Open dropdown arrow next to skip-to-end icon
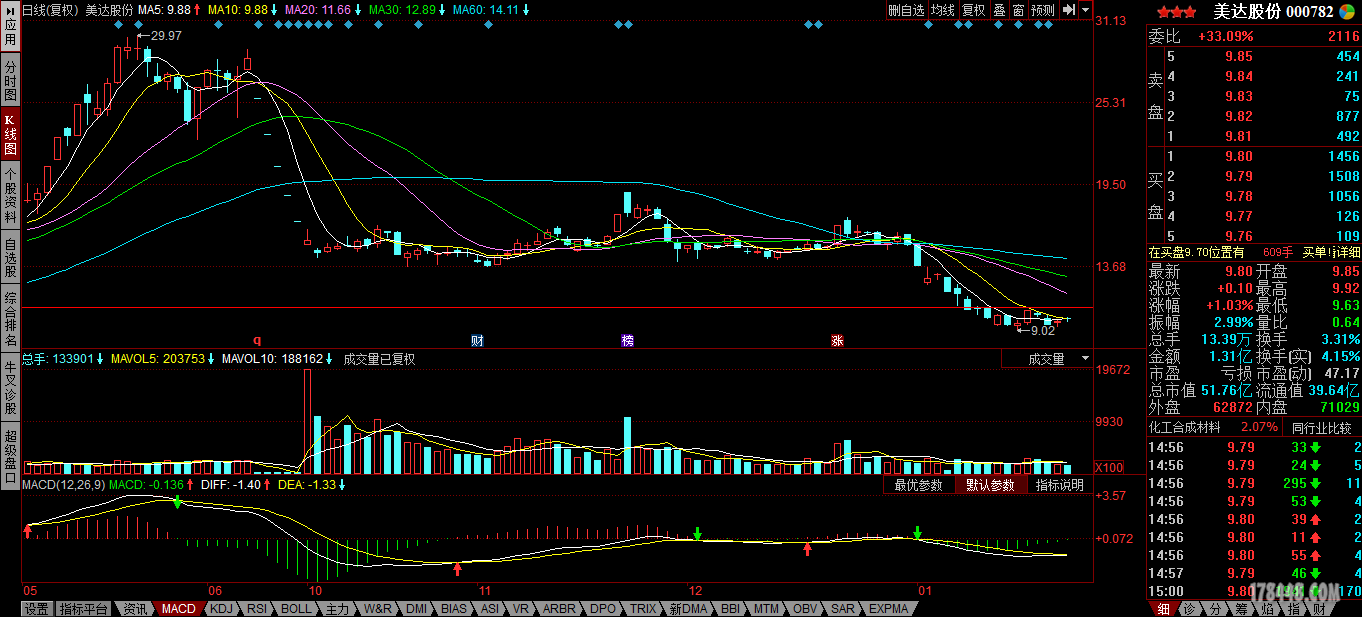This screenshot has width=1362, height=617. 1085,10
